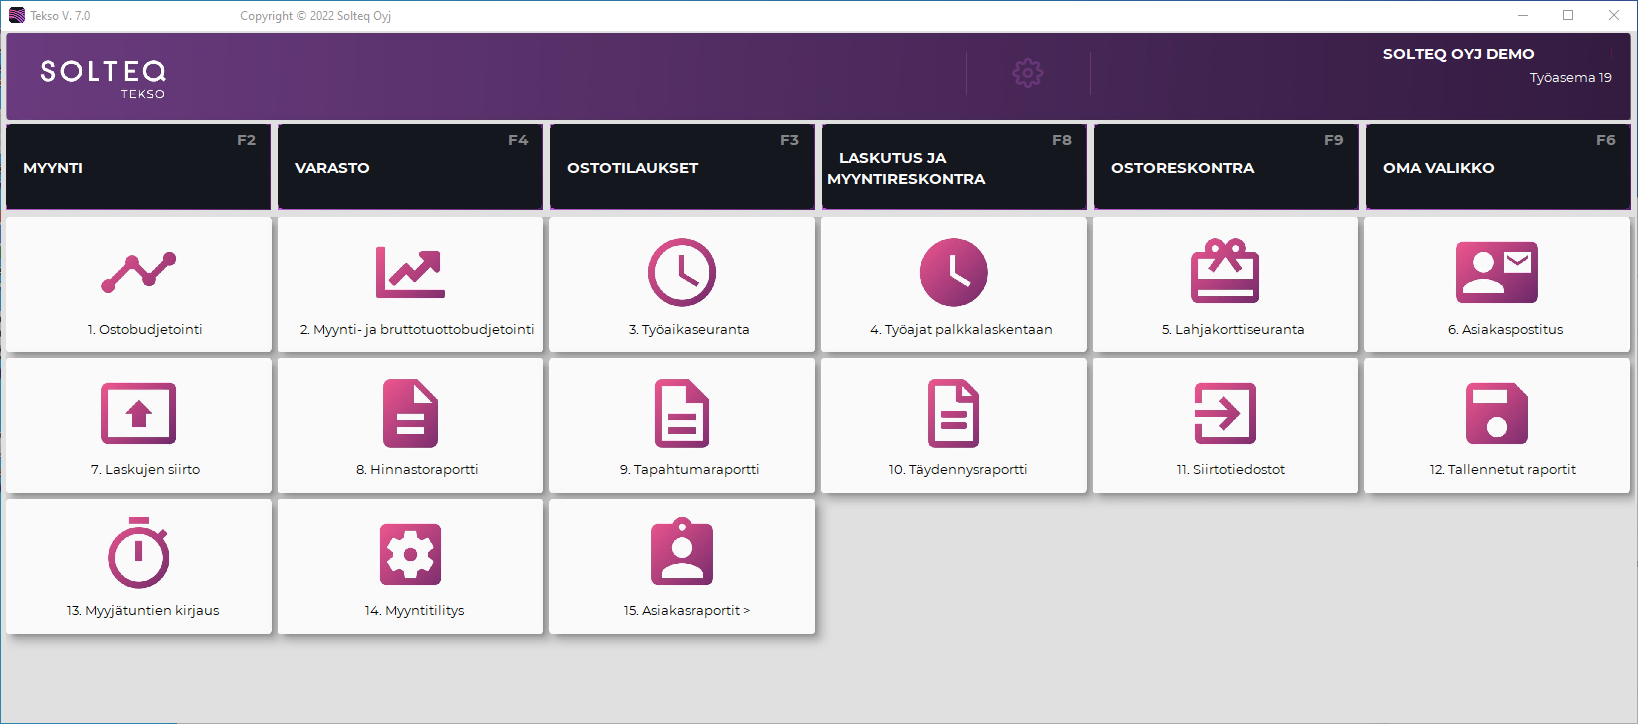Switch to the MYYNTI tab

pos(139,167)
